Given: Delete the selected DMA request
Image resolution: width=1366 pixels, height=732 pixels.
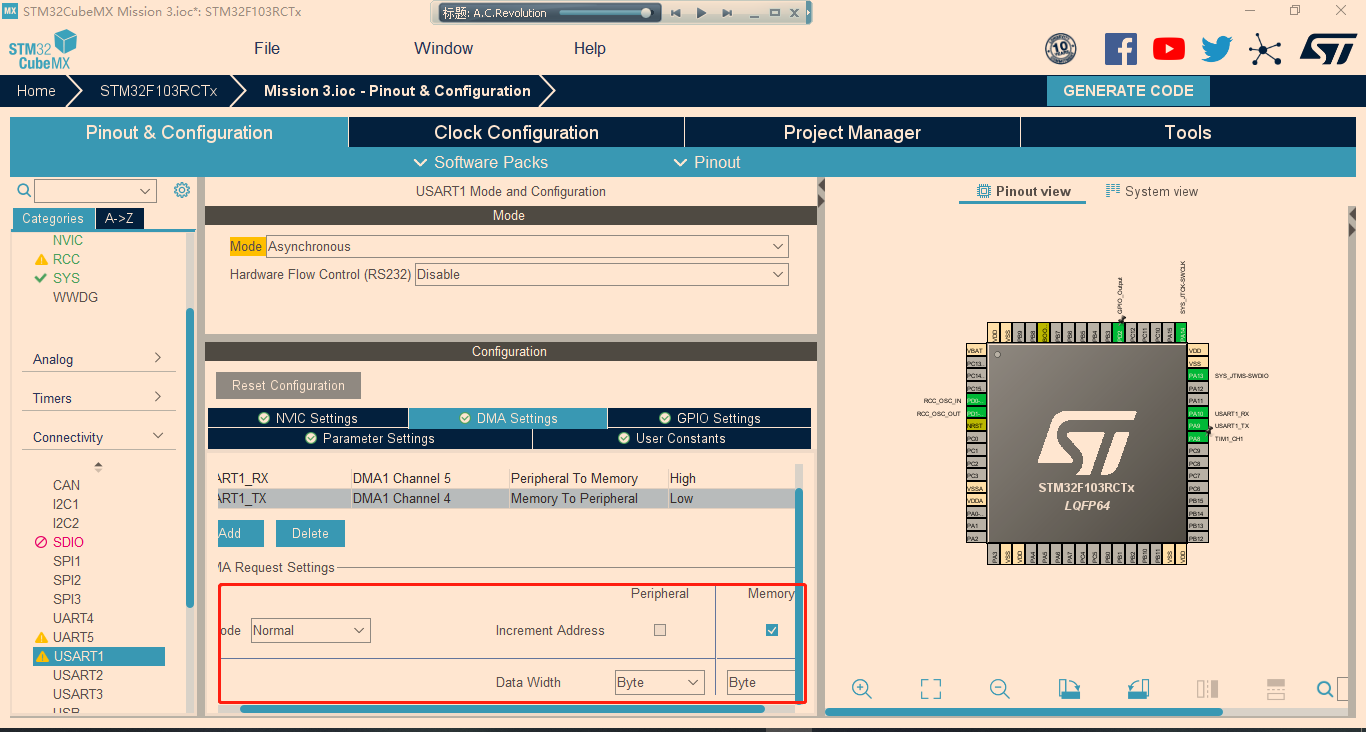Looking at the screenshot, I should coord(310,533).
